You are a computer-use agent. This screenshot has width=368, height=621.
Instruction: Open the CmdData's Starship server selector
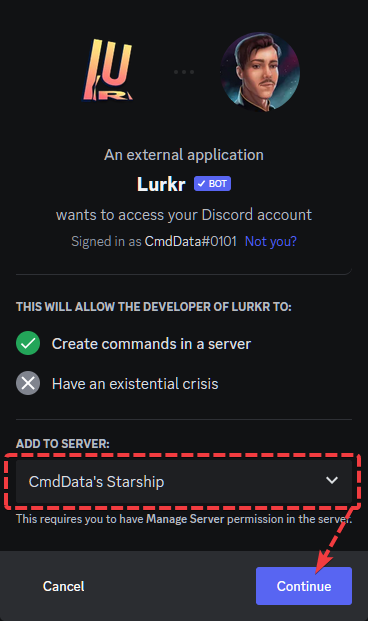point(184,482)
